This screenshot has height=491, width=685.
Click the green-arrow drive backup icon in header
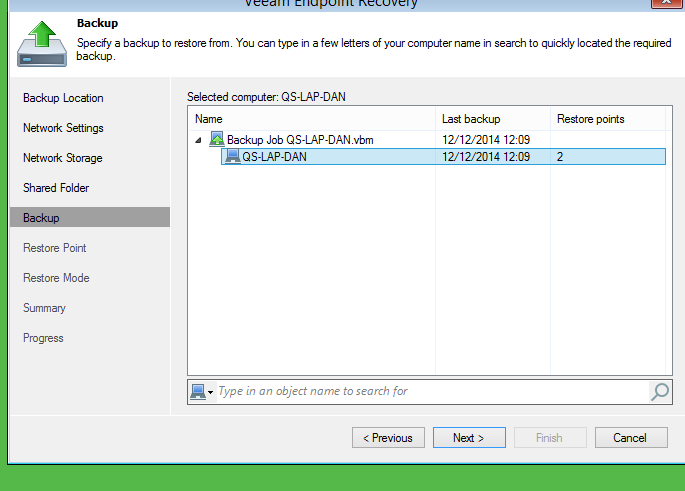point(42,44)
